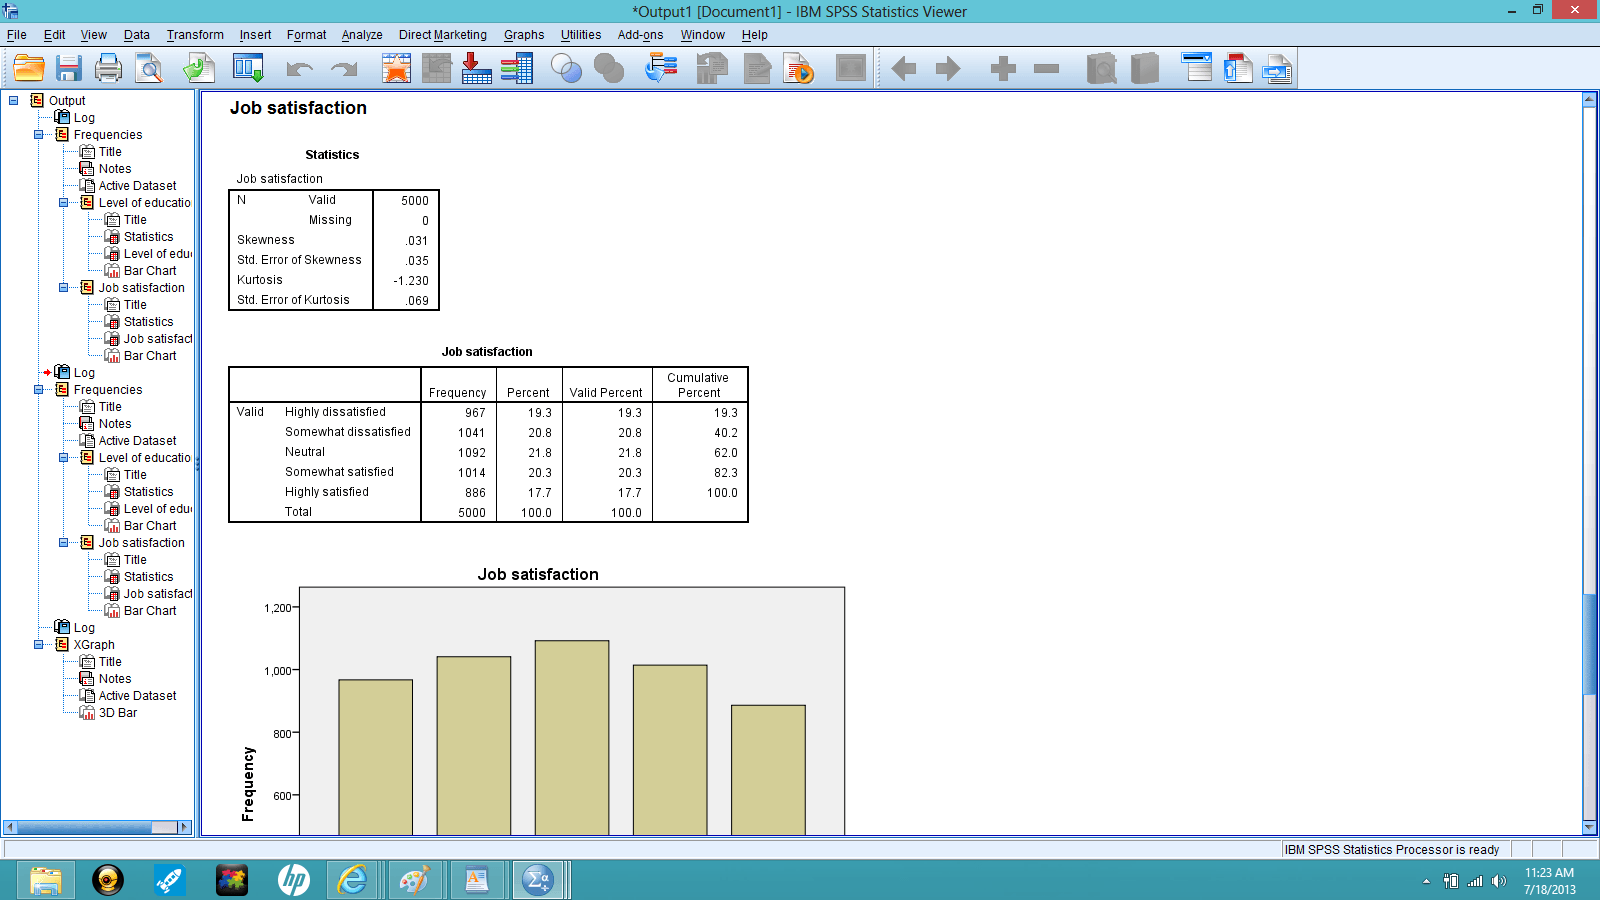1600x900 pixels.
Task: Collapse the topmost Frequencies outline node
Action: 39,135
